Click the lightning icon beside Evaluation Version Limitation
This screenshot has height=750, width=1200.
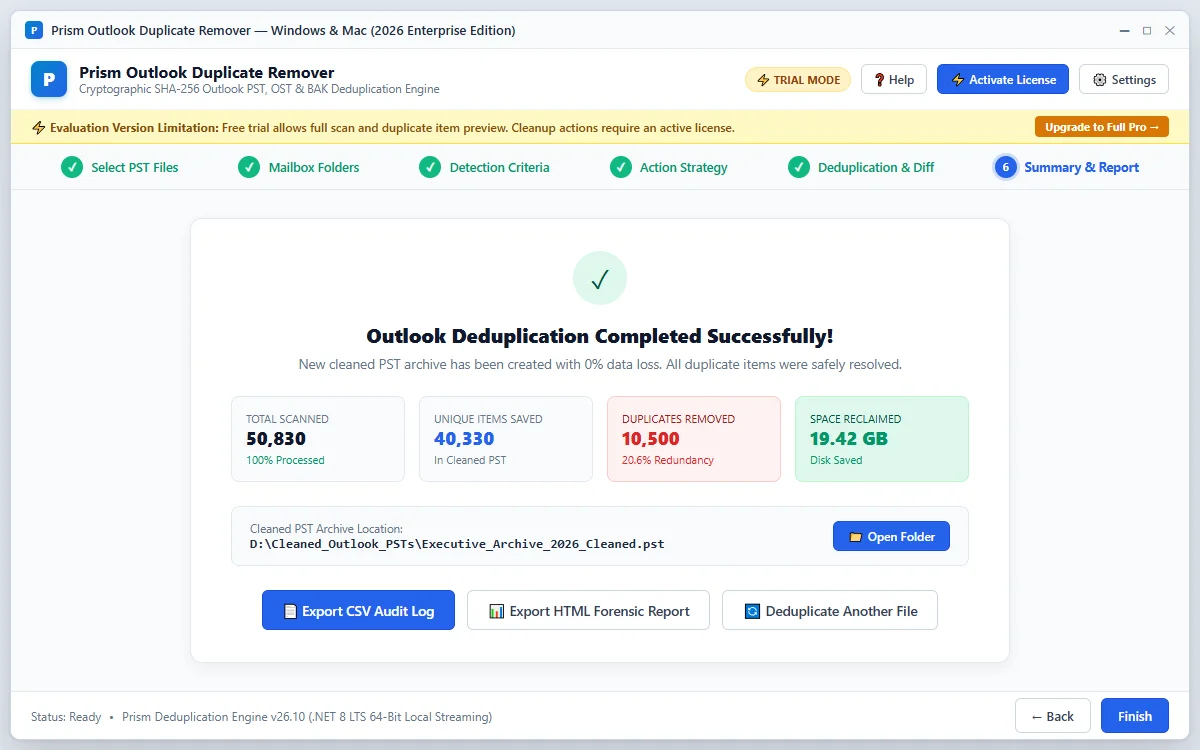click(x=39, y=128)
